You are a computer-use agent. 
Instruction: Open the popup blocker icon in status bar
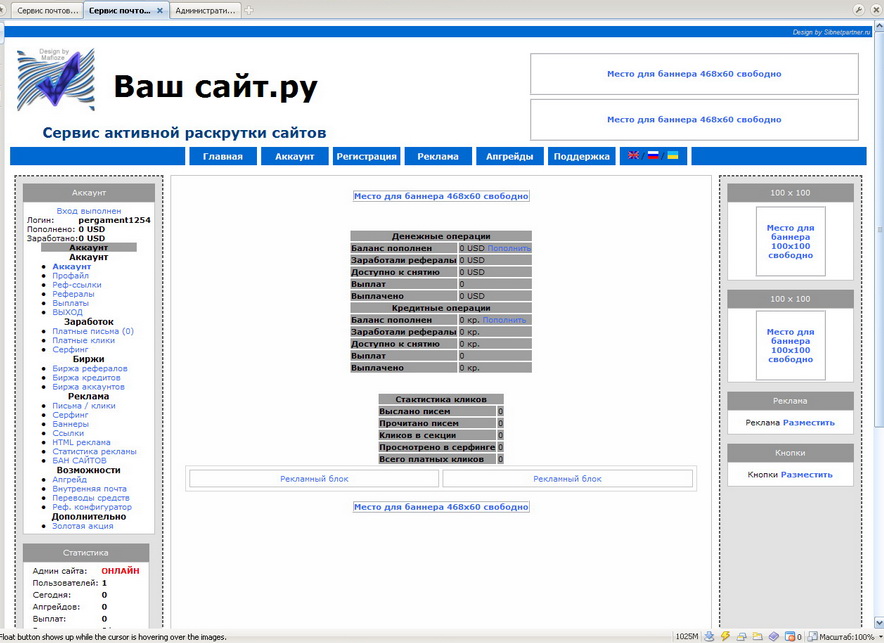tap(790, 636)
